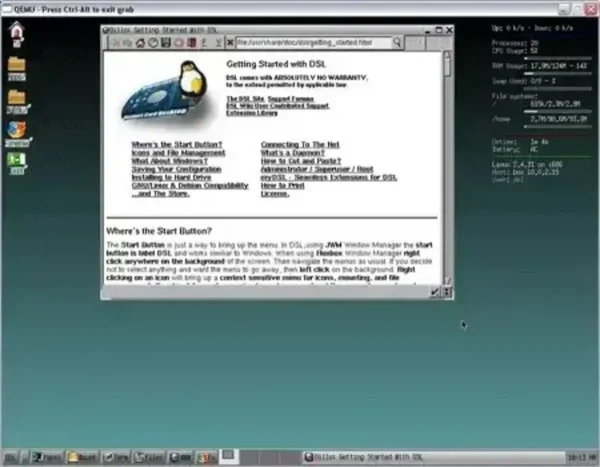Image resolution: width=600 pixels, height=467 pixels.
Task: Click the checkmark icon in Dillo status bar
Action: pos(435,292)
